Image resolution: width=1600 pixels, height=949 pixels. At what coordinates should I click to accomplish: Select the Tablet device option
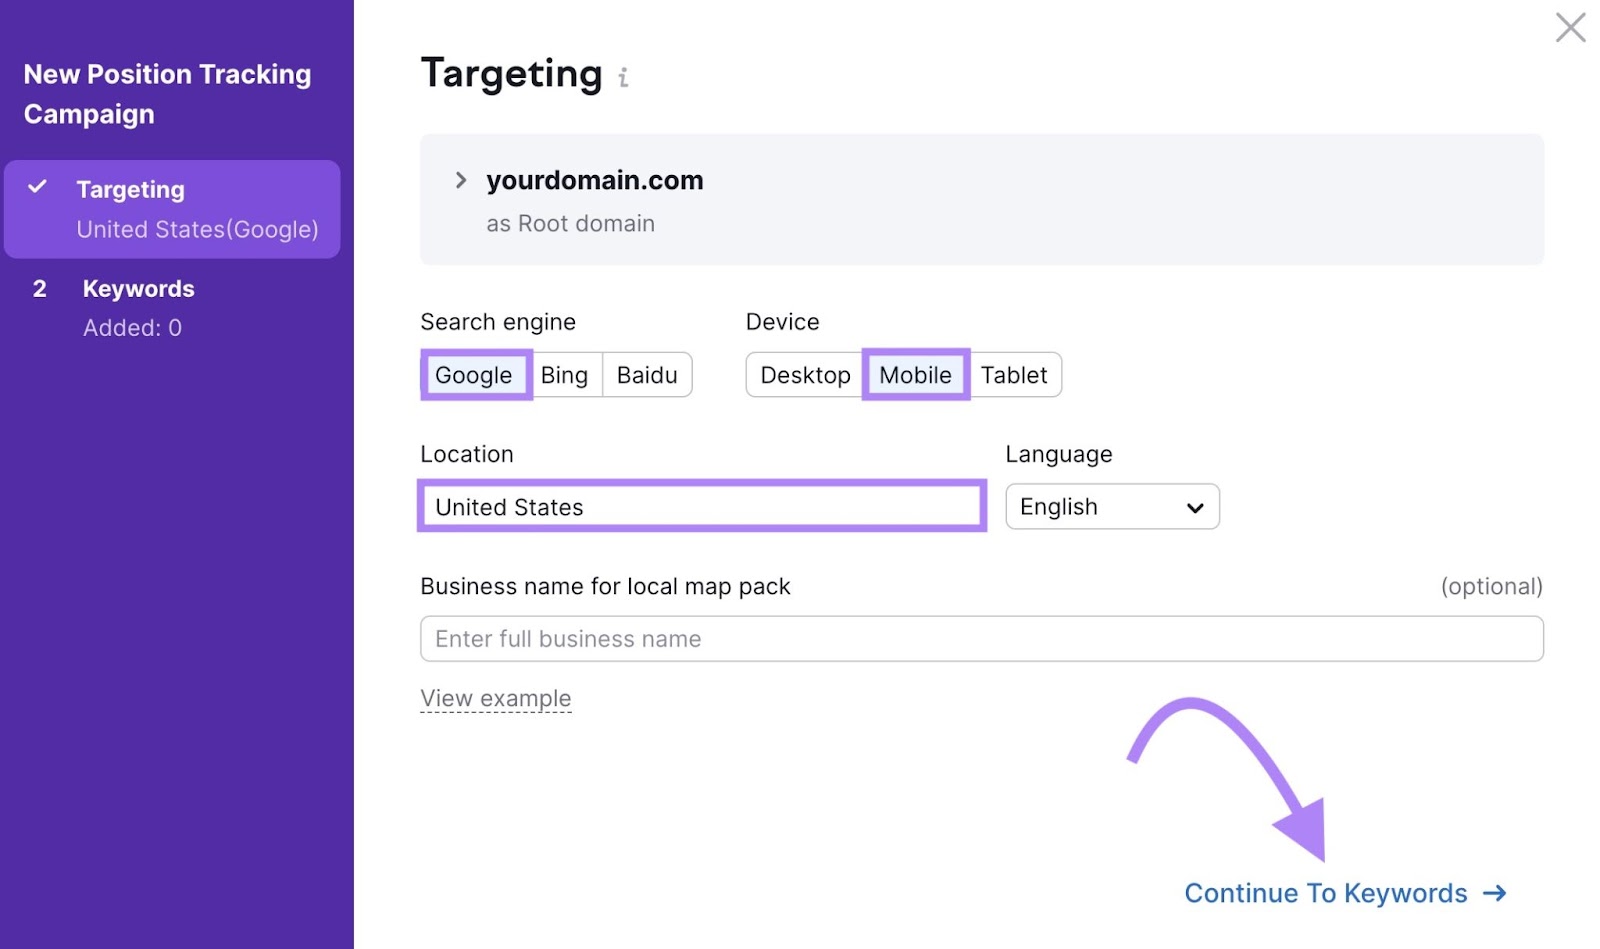[1015, 375]
